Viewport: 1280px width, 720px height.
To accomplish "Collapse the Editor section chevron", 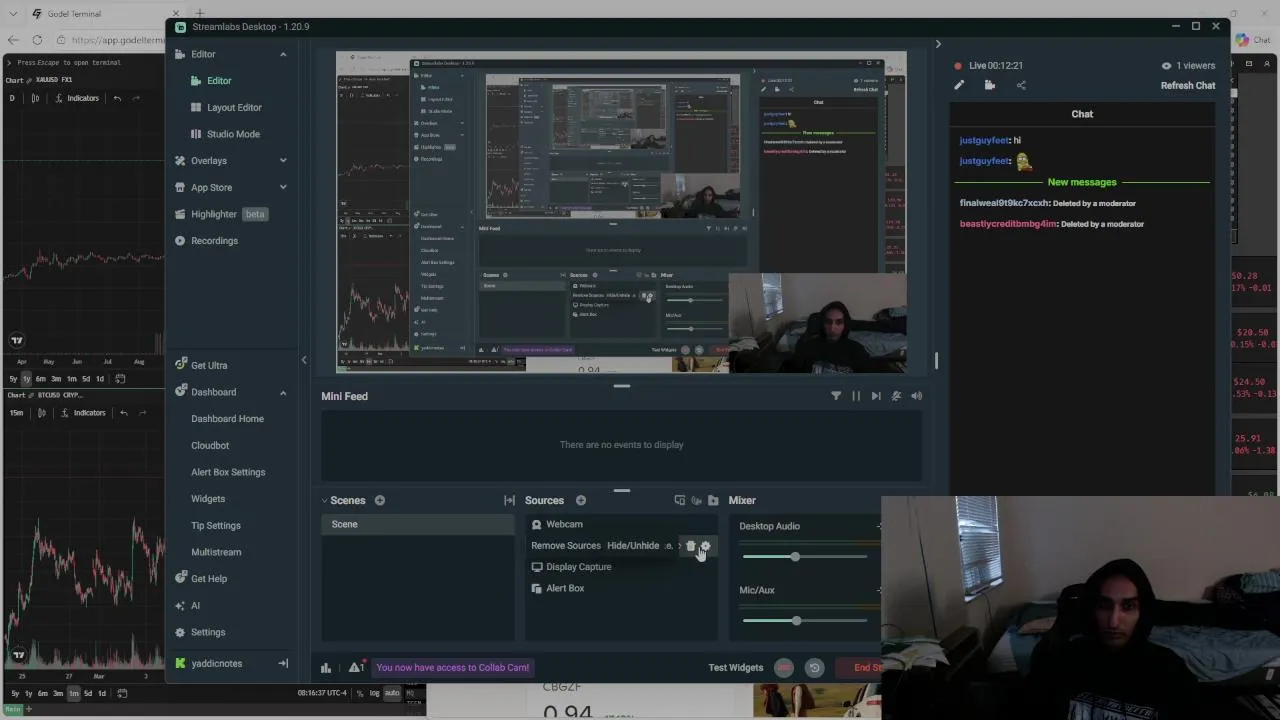I will coord(283,54).
